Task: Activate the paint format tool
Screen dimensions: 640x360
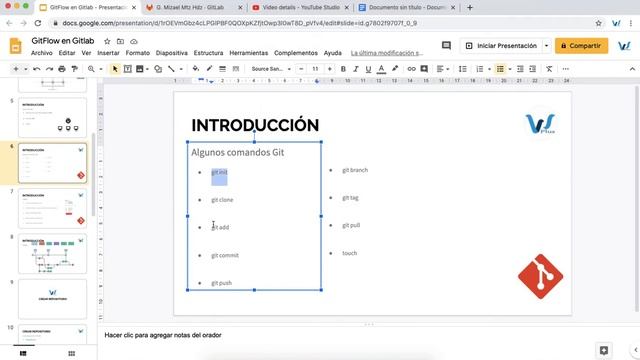Action: [x=74, y=69]
